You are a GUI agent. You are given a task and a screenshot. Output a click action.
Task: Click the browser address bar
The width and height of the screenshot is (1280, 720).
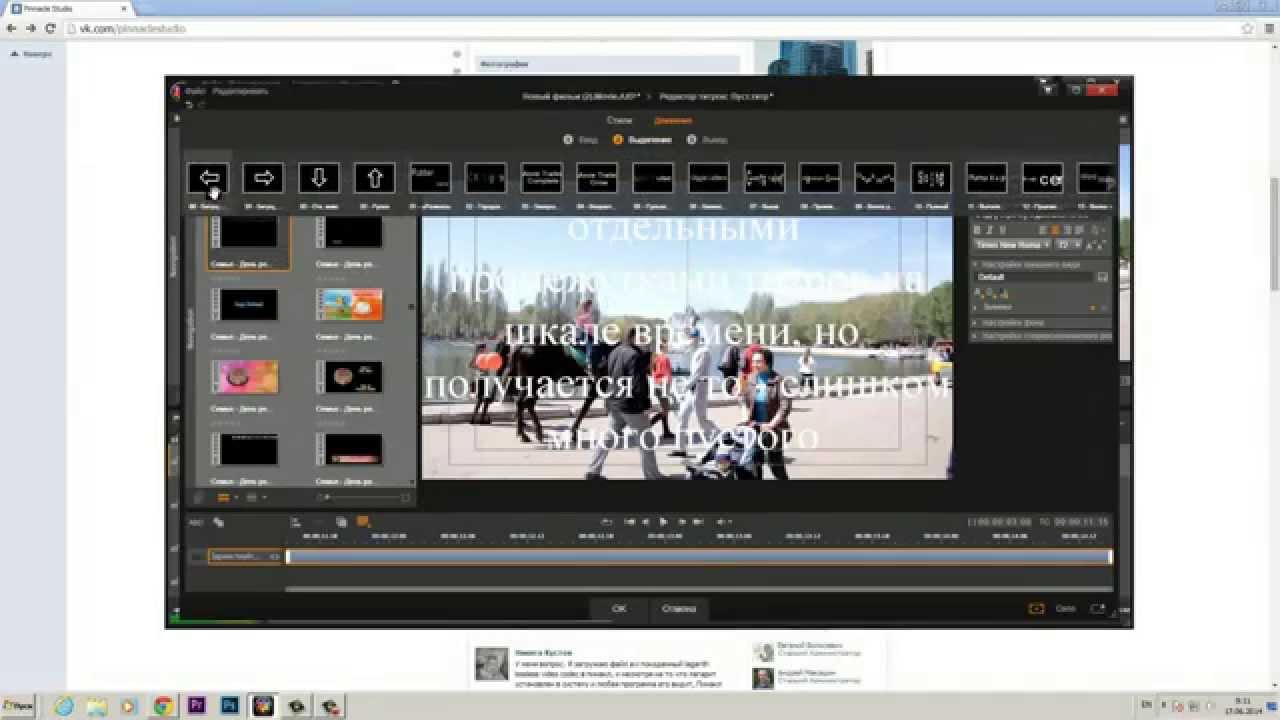[650, 28]
